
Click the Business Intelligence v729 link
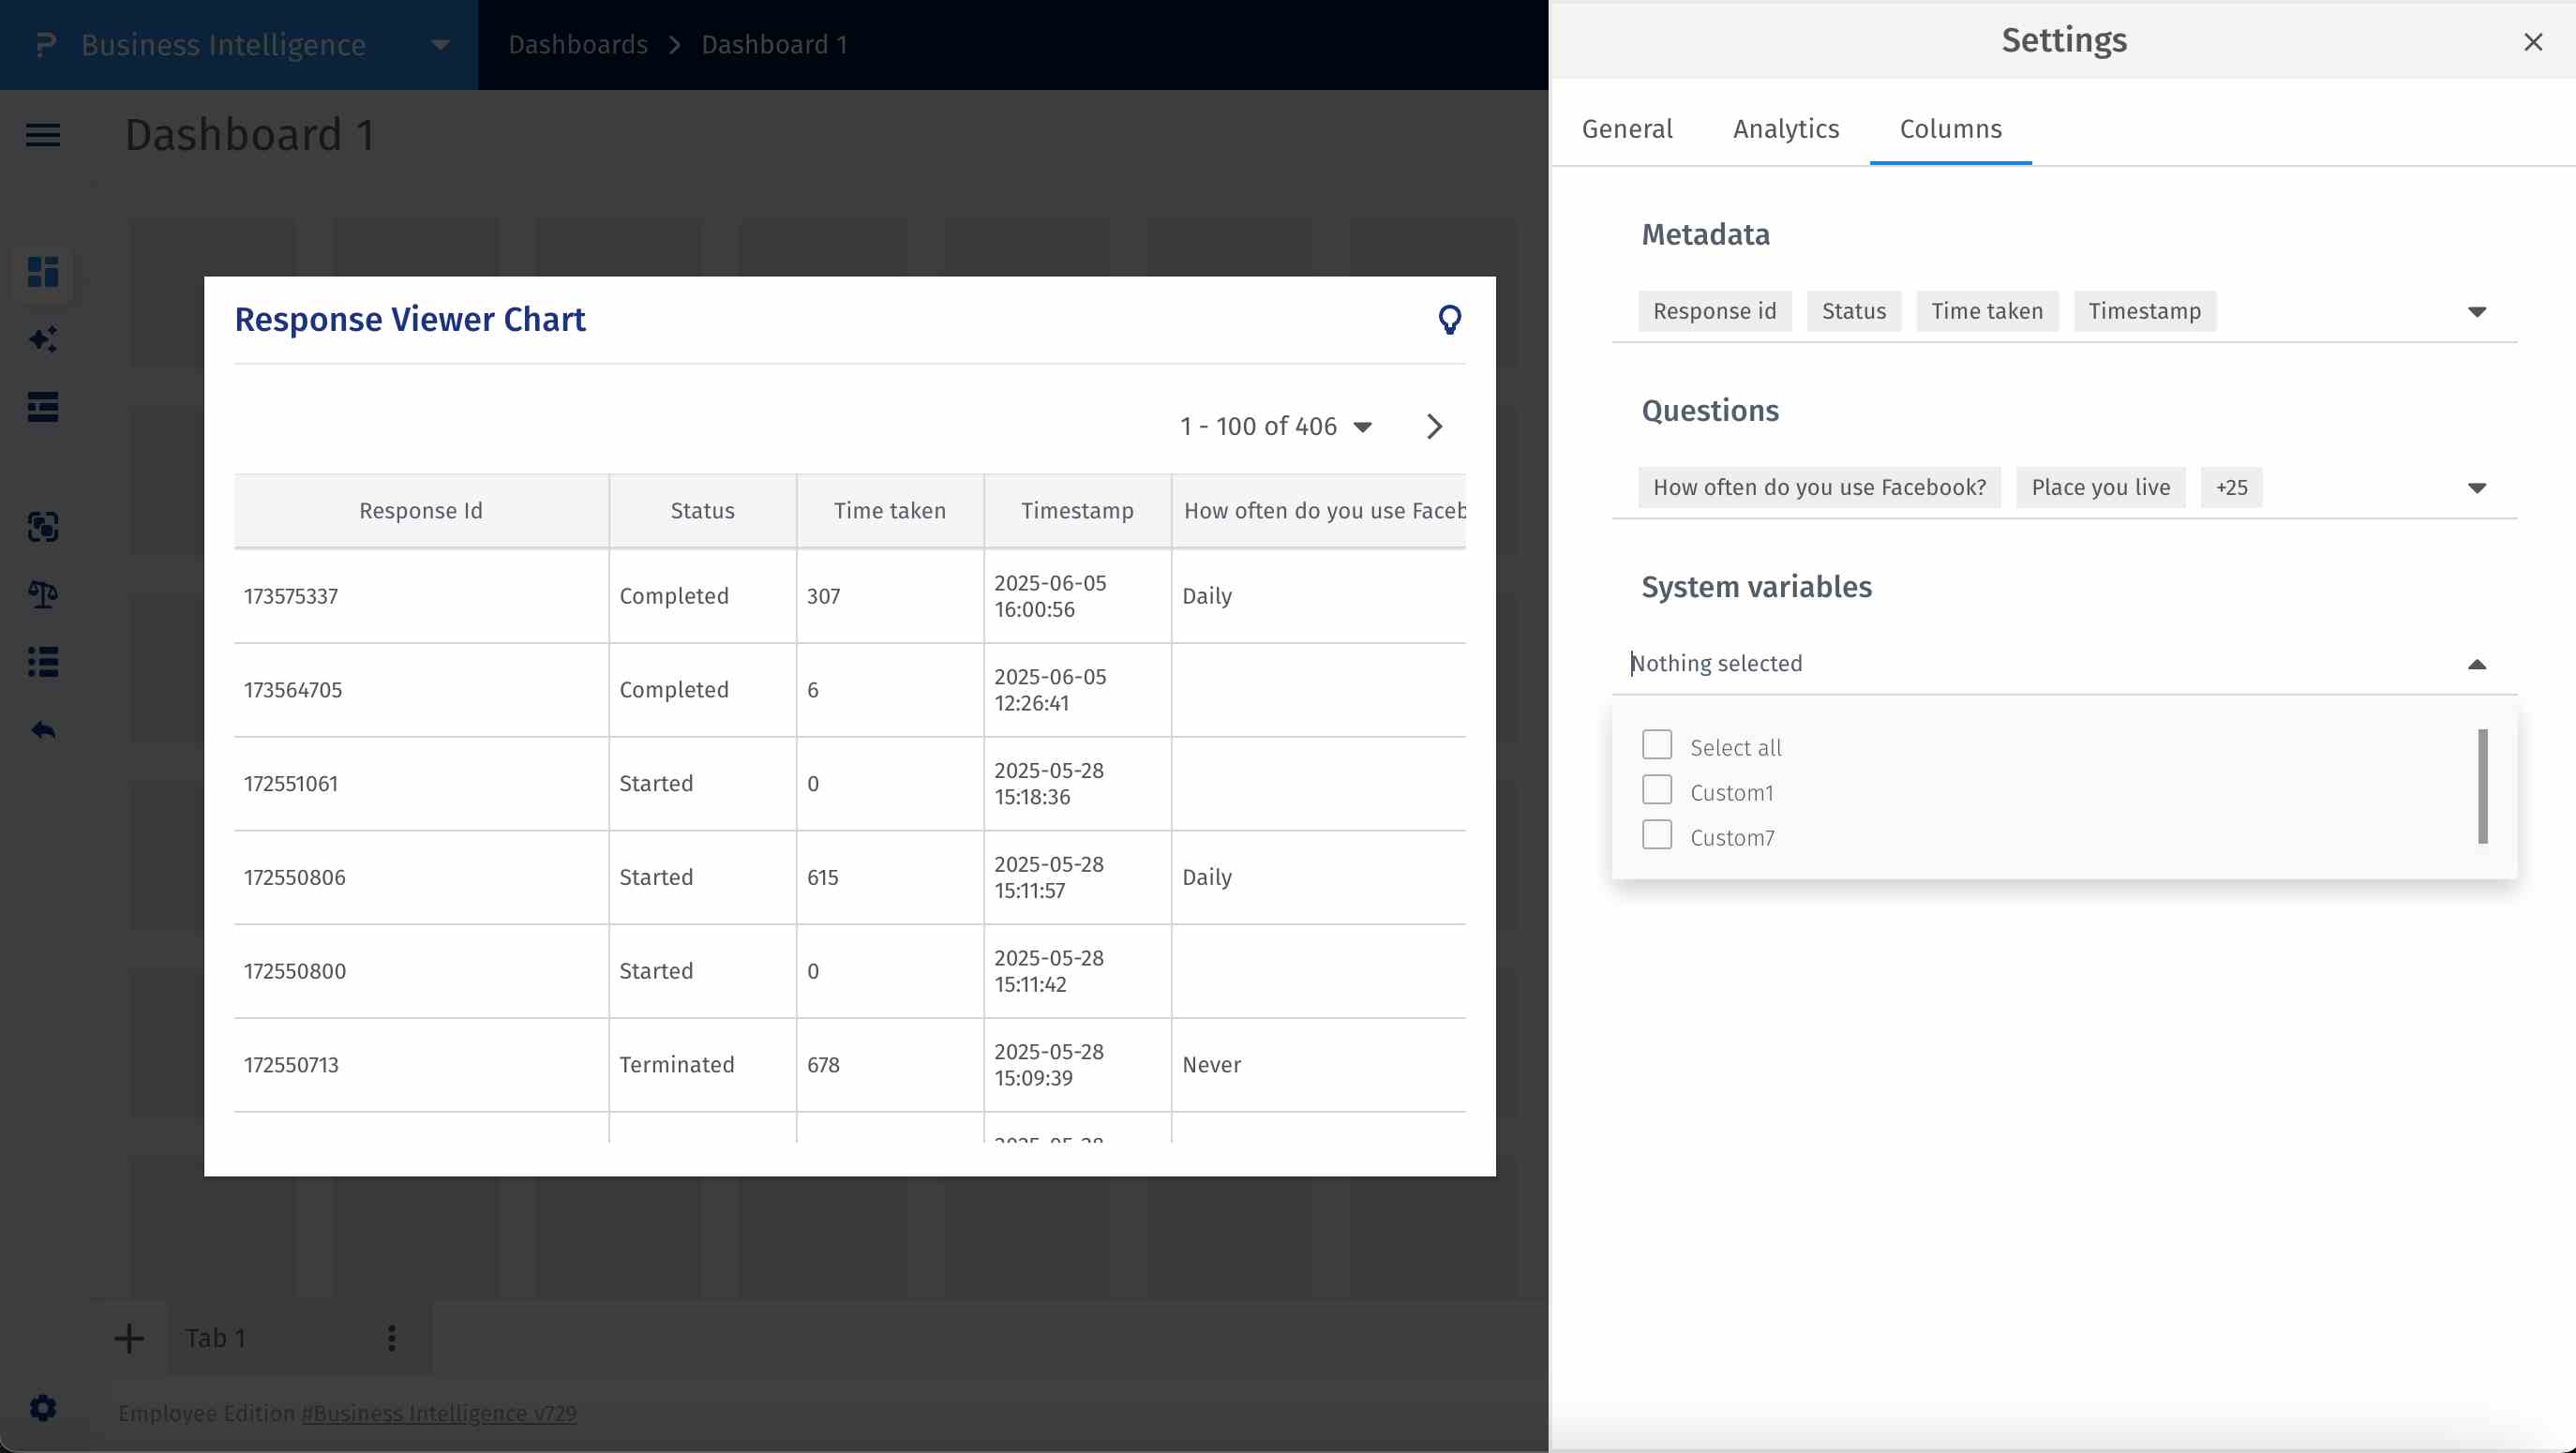click(x=439, y=1413)
